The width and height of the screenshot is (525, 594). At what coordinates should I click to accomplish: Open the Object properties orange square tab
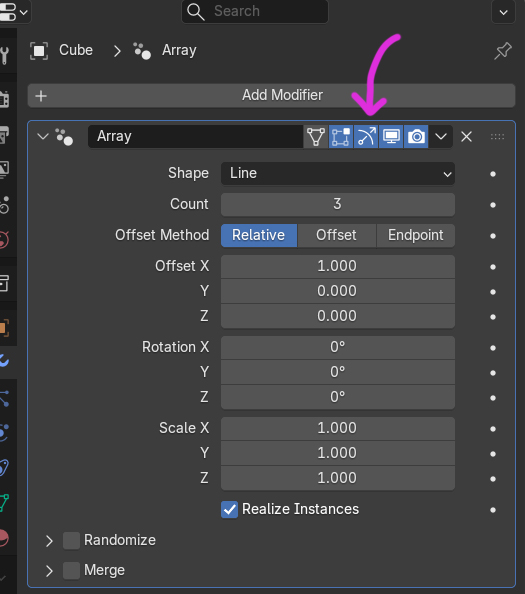point(5,327)
